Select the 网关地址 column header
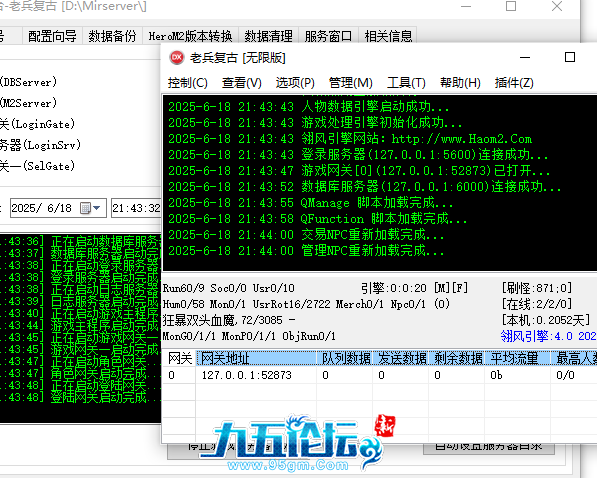Image resolution: width=597 pixels, height=478 pixels. 256,358
